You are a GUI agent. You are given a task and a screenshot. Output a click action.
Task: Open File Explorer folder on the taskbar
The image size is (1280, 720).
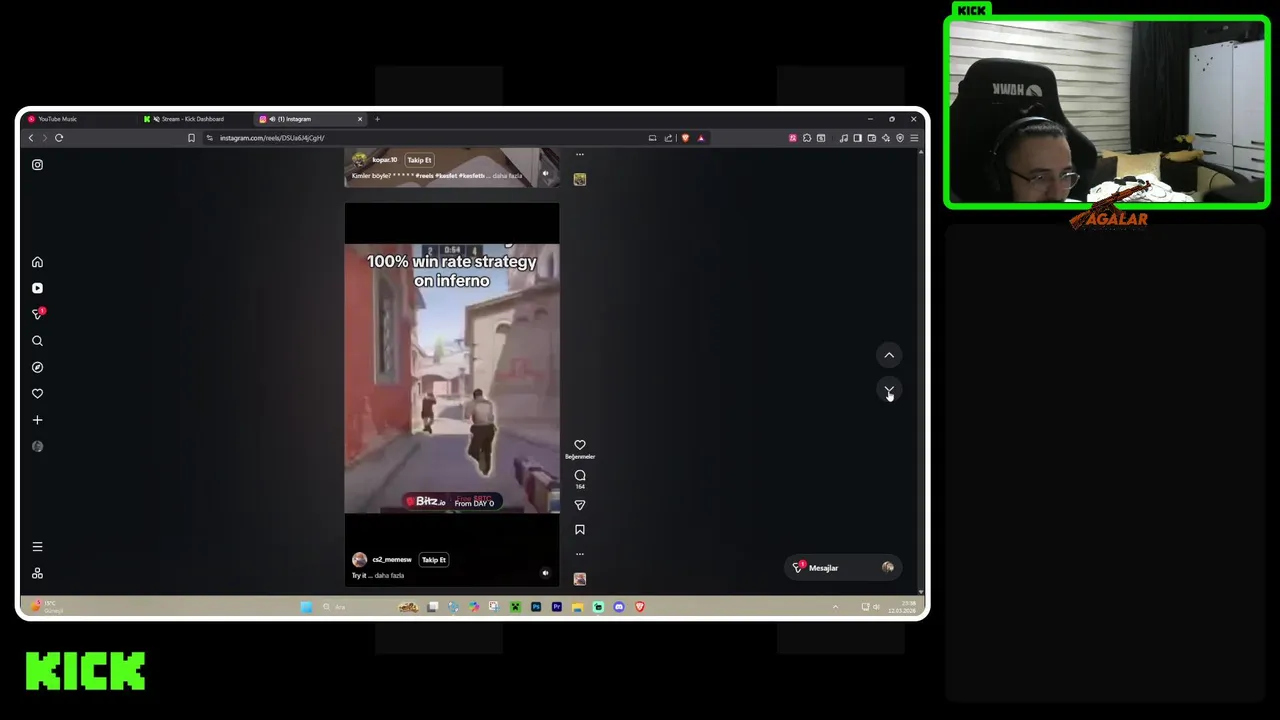577,607
